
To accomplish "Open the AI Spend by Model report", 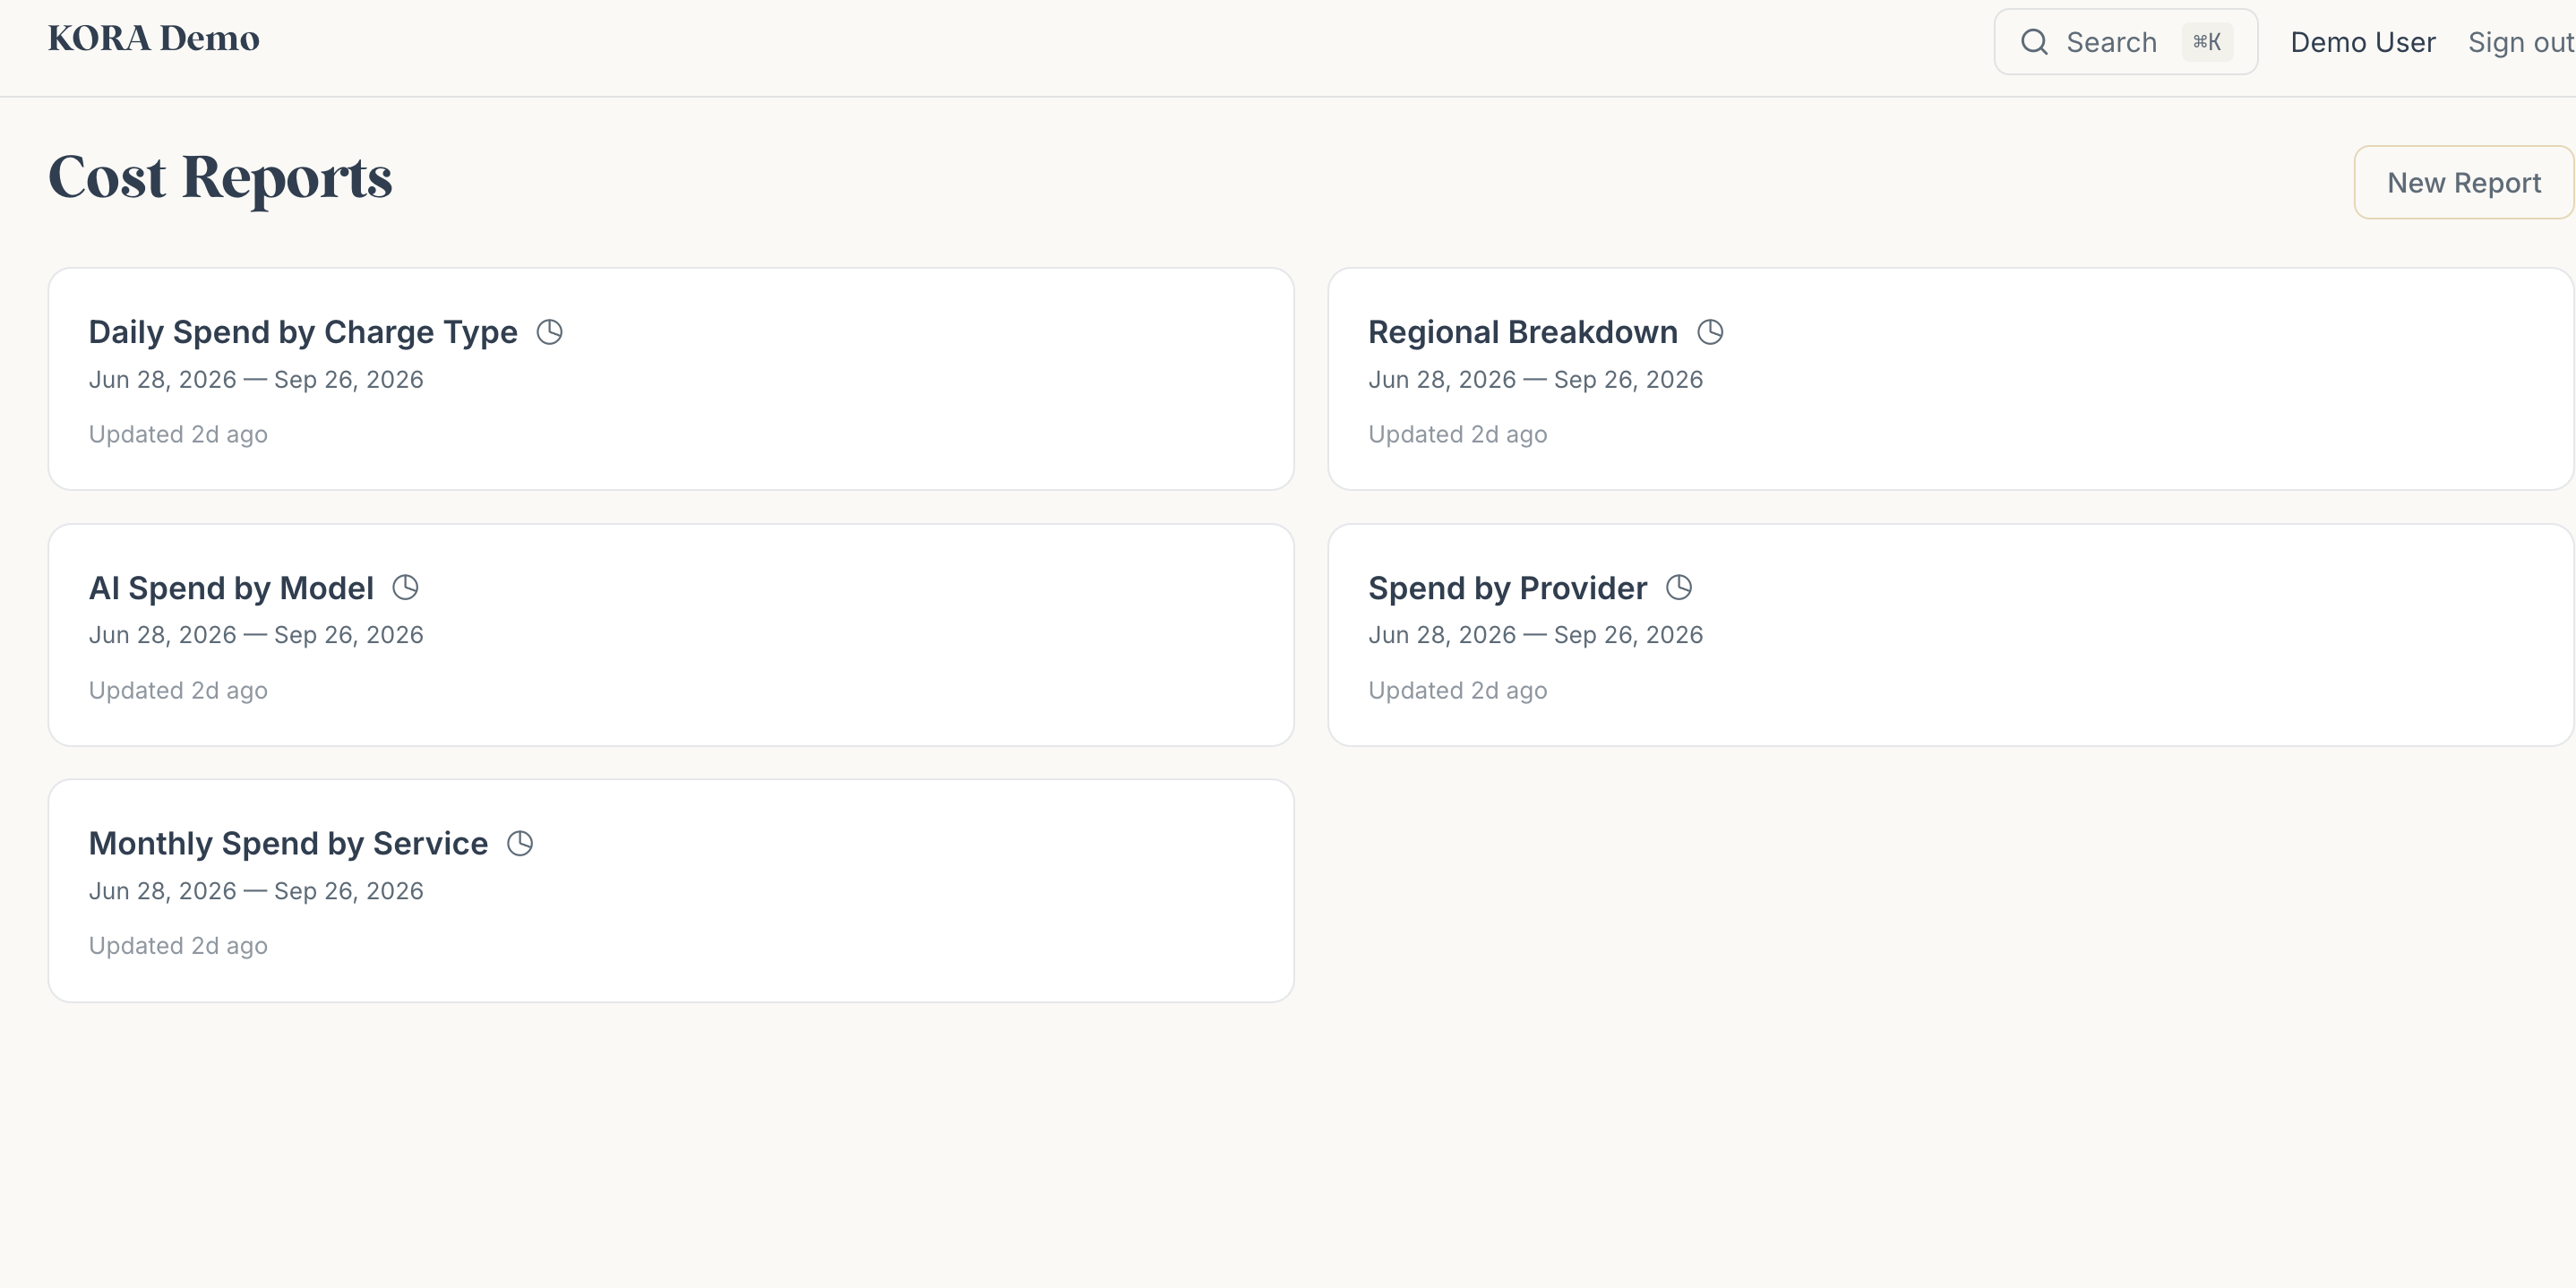I will click(x=671, y=635).
